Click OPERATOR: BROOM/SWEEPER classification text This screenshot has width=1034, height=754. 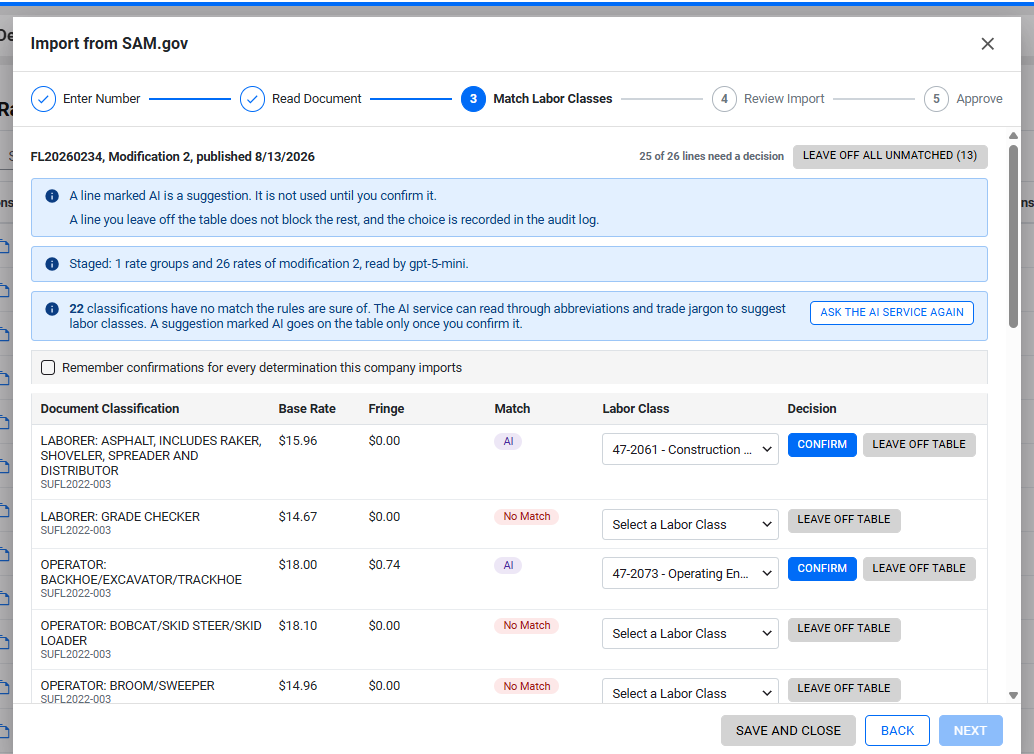[x=127, y=685]
